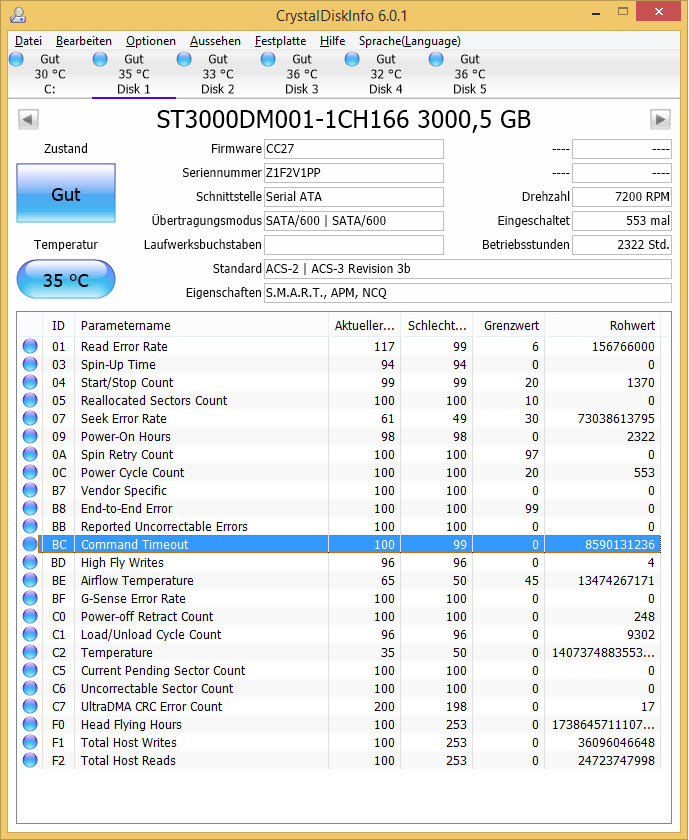
Task: Select the C: drive tab
Action: click(x=49, y=74)
